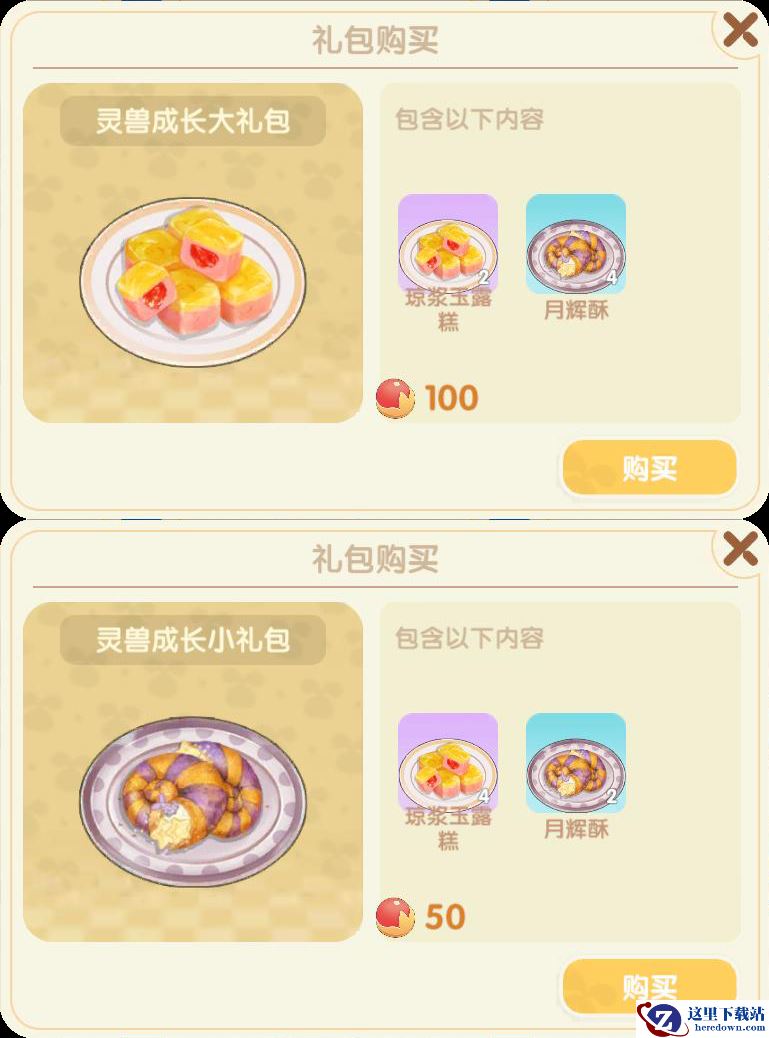Click 月辉酥 item icon in 大礼包 contents

[x=576, y=244]
